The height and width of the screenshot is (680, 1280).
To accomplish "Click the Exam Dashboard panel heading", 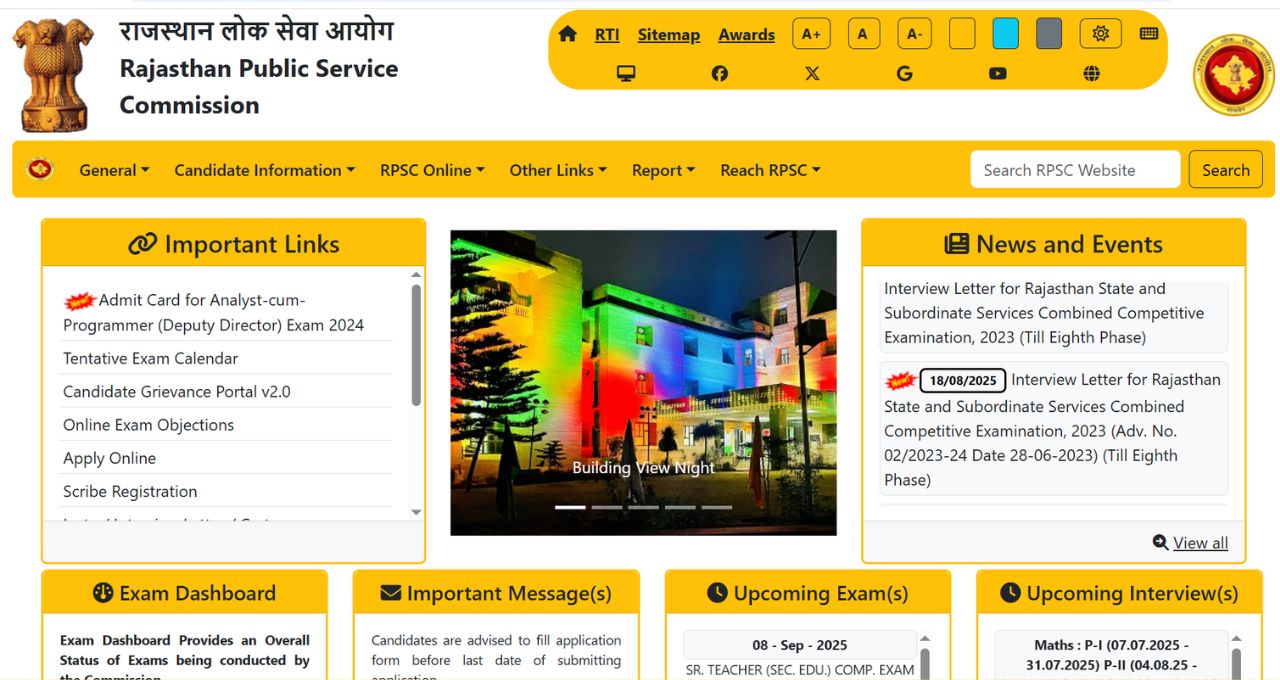I will coord(184,593).
